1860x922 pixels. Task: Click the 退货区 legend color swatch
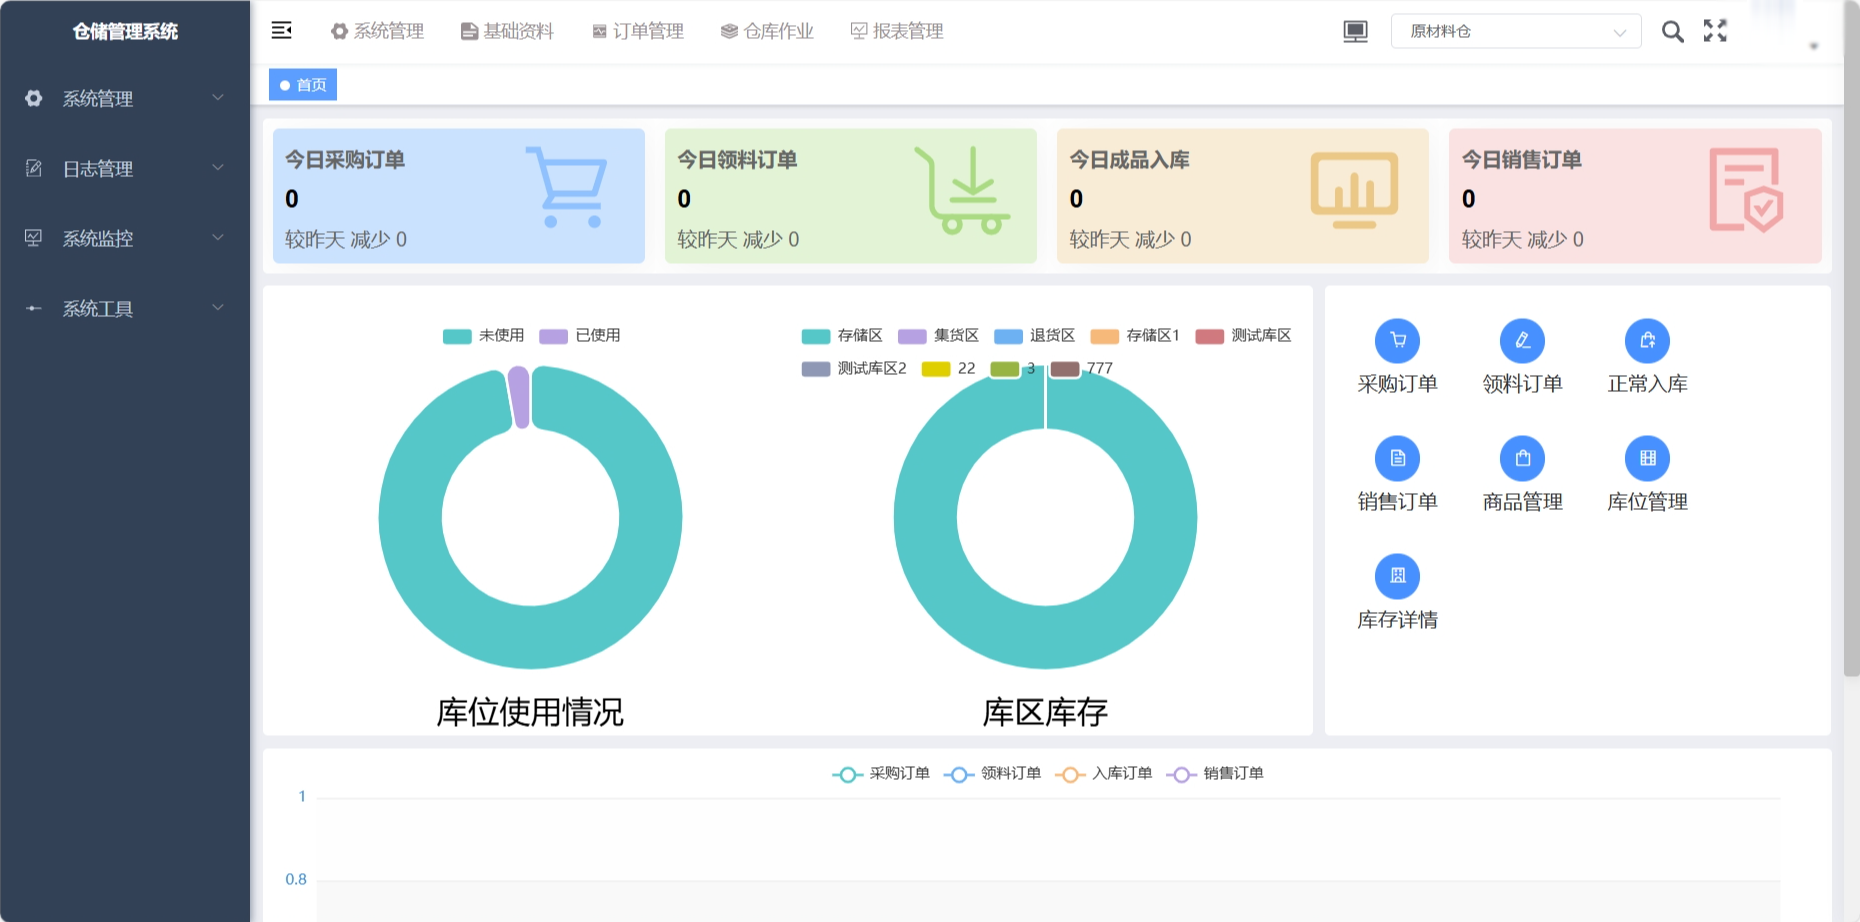coord(1008,336)
